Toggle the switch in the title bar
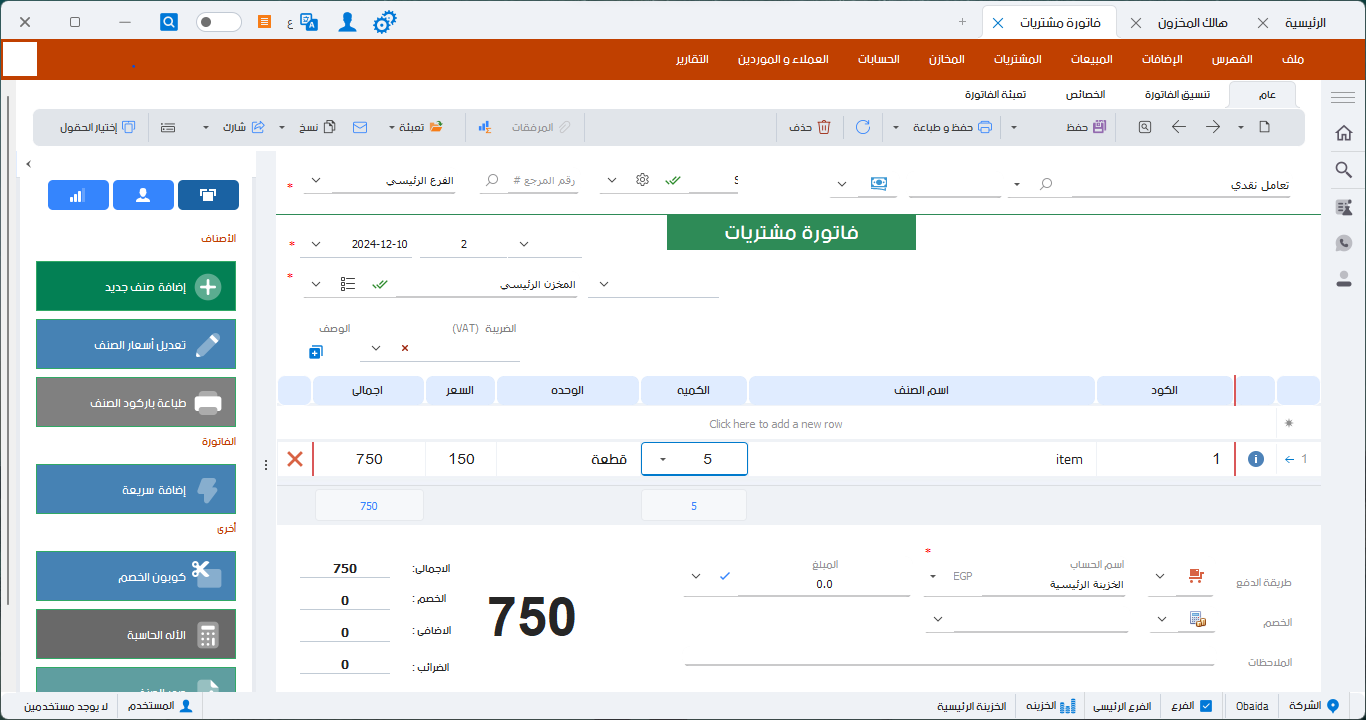This screenshot has height=720, width=1366. click(218, 22)
